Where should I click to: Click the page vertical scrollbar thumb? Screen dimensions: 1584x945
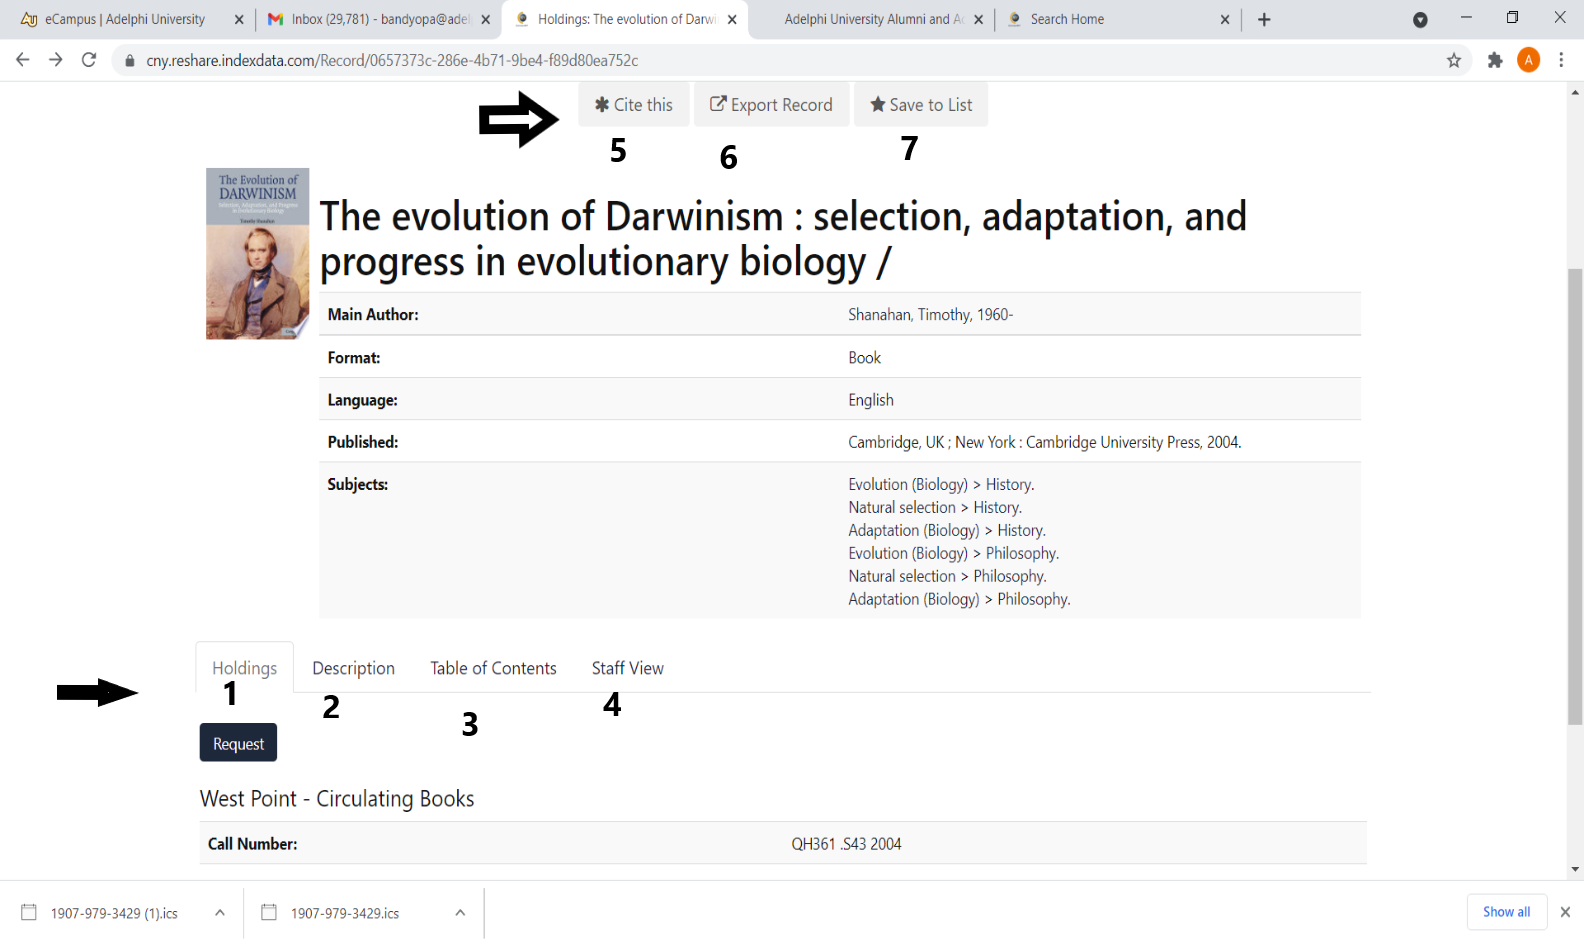(x=1575, y=496)
